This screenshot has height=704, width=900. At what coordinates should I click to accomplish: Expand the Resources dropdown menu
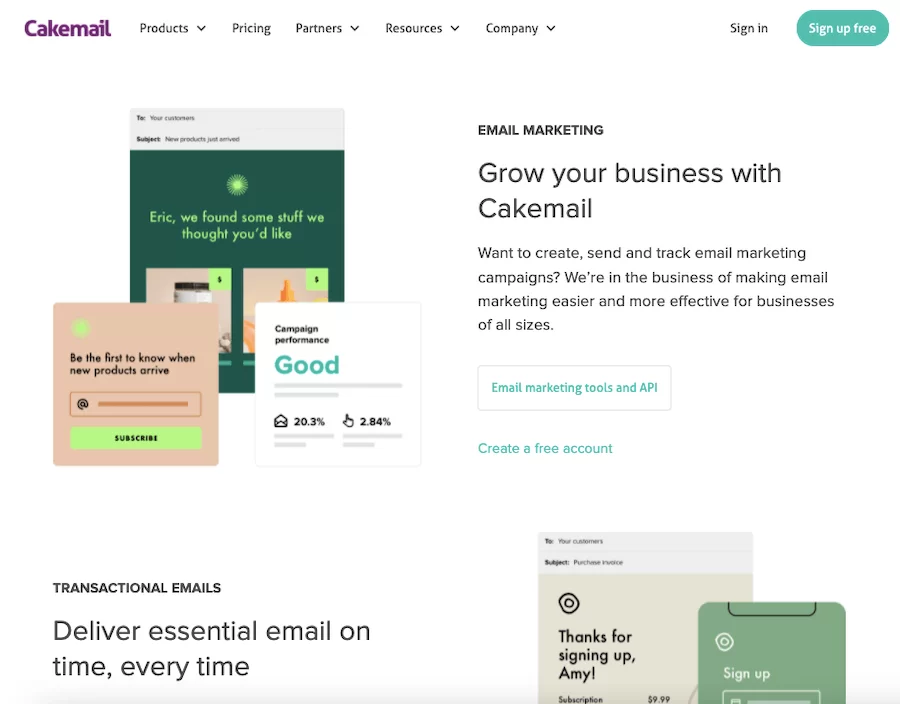tap(422, 28)
